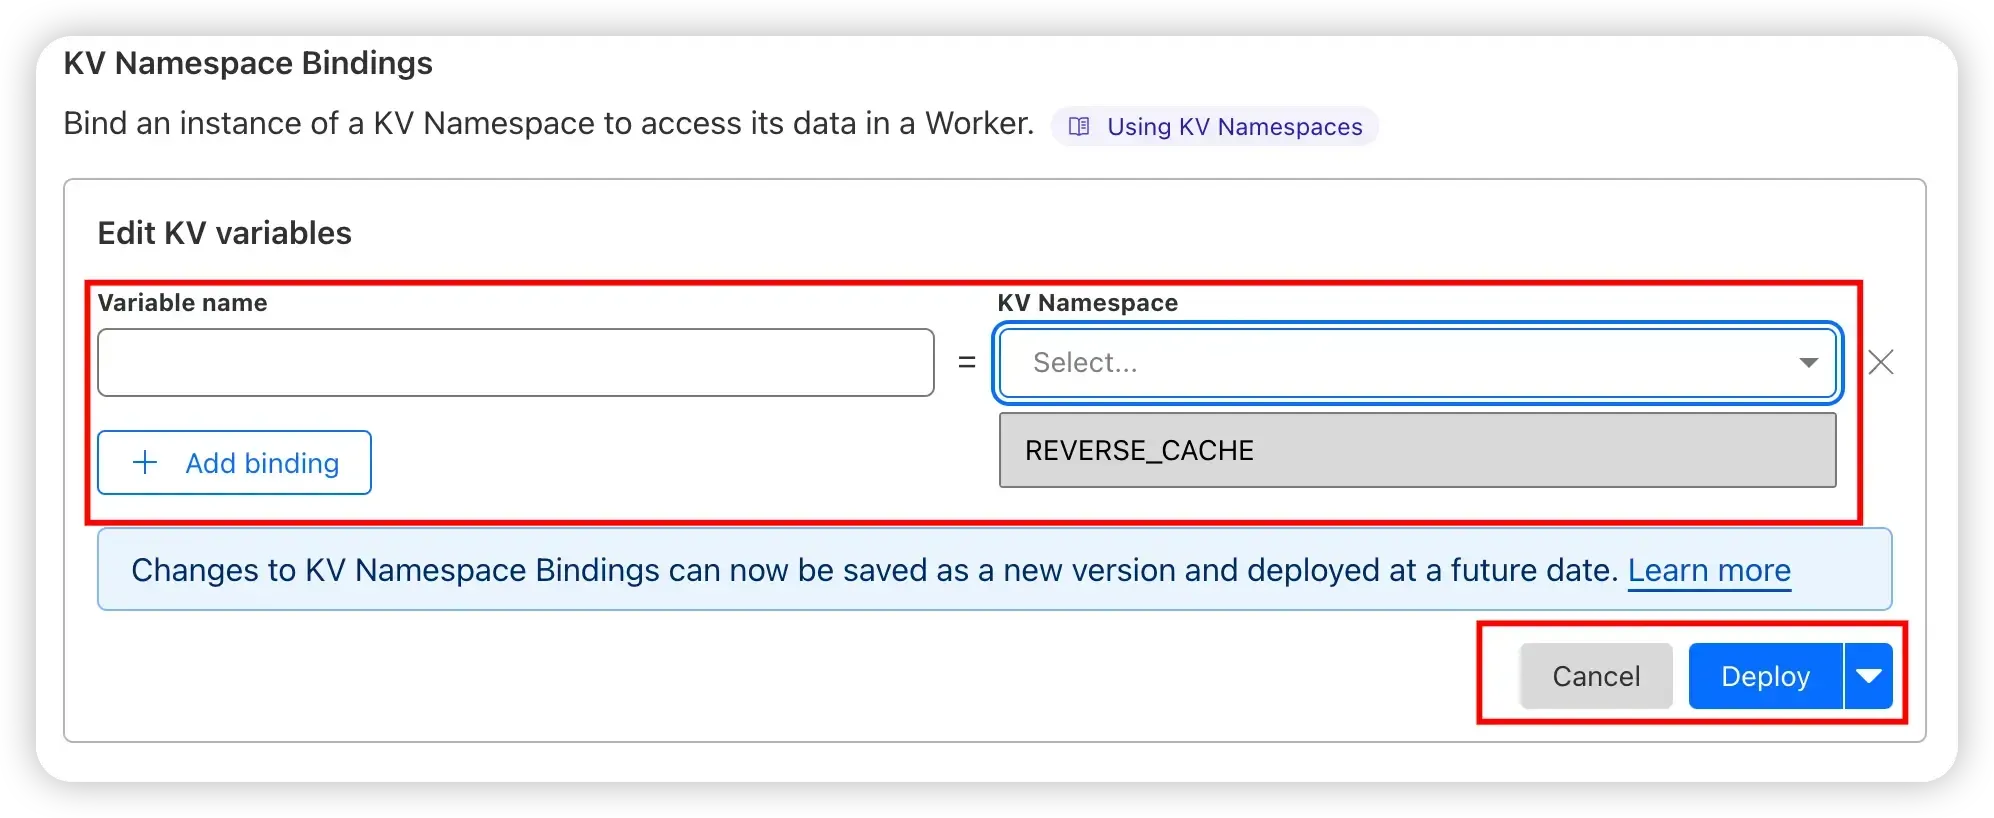The image size is (1994, 818).
Task: Click the plus icon on Add binding
Action: click(145, 462)
